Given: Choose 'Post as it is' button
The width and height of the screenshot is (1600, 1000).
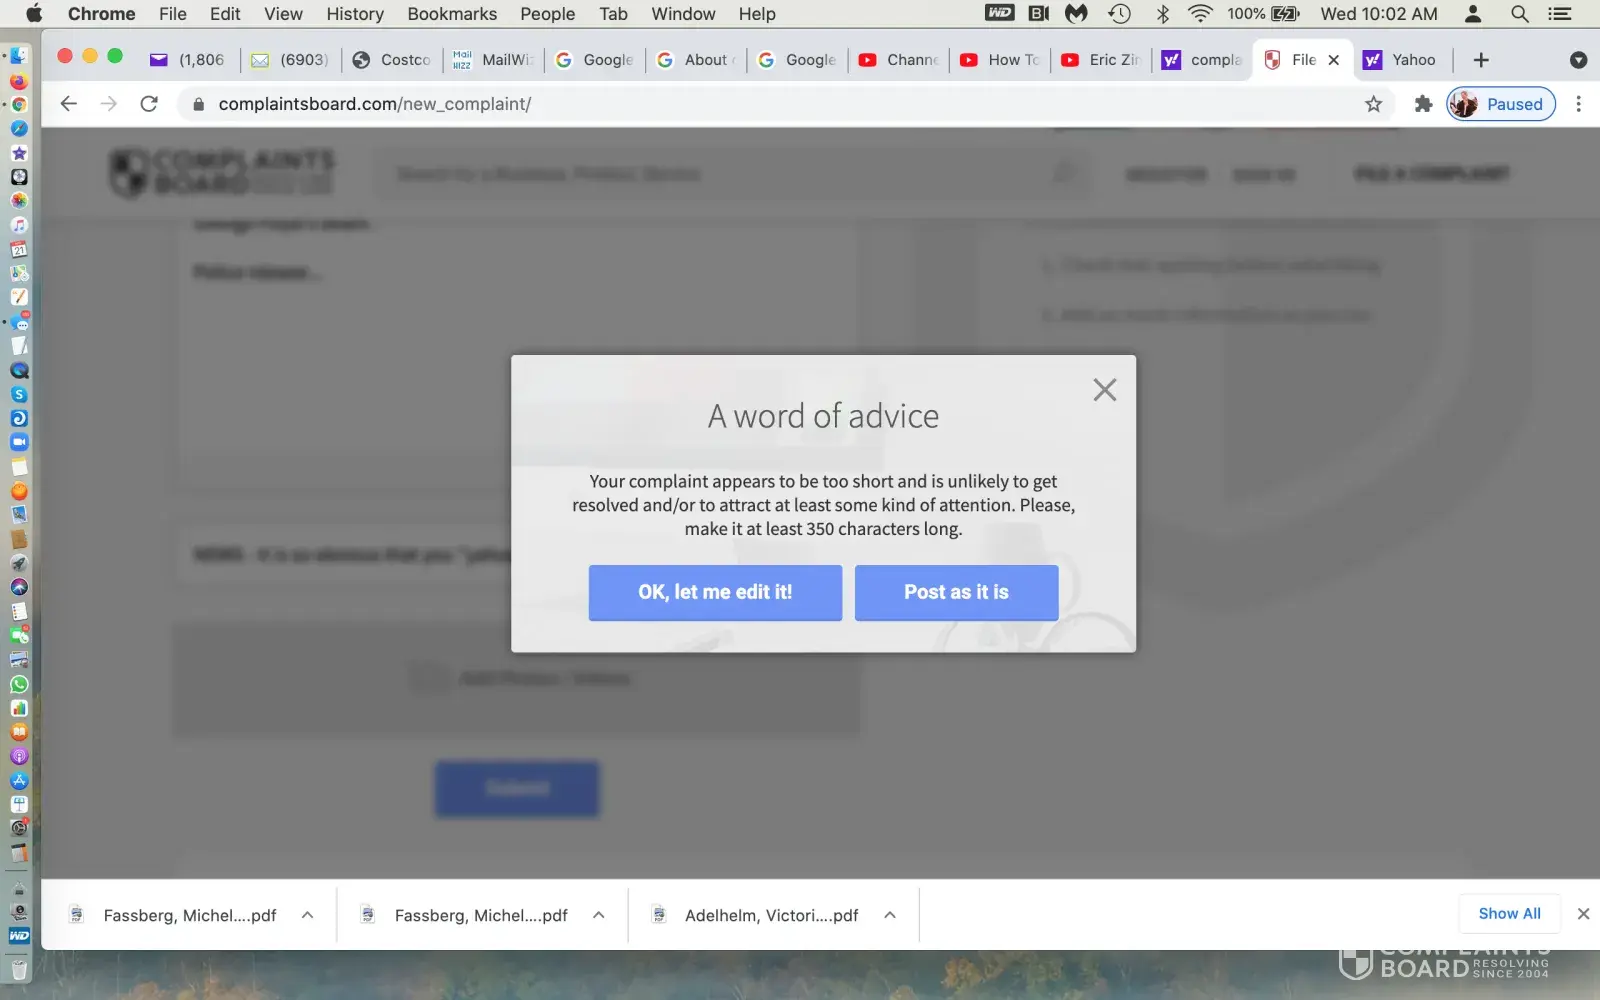Looking at the screenshot, I should [x=956, y=592].
